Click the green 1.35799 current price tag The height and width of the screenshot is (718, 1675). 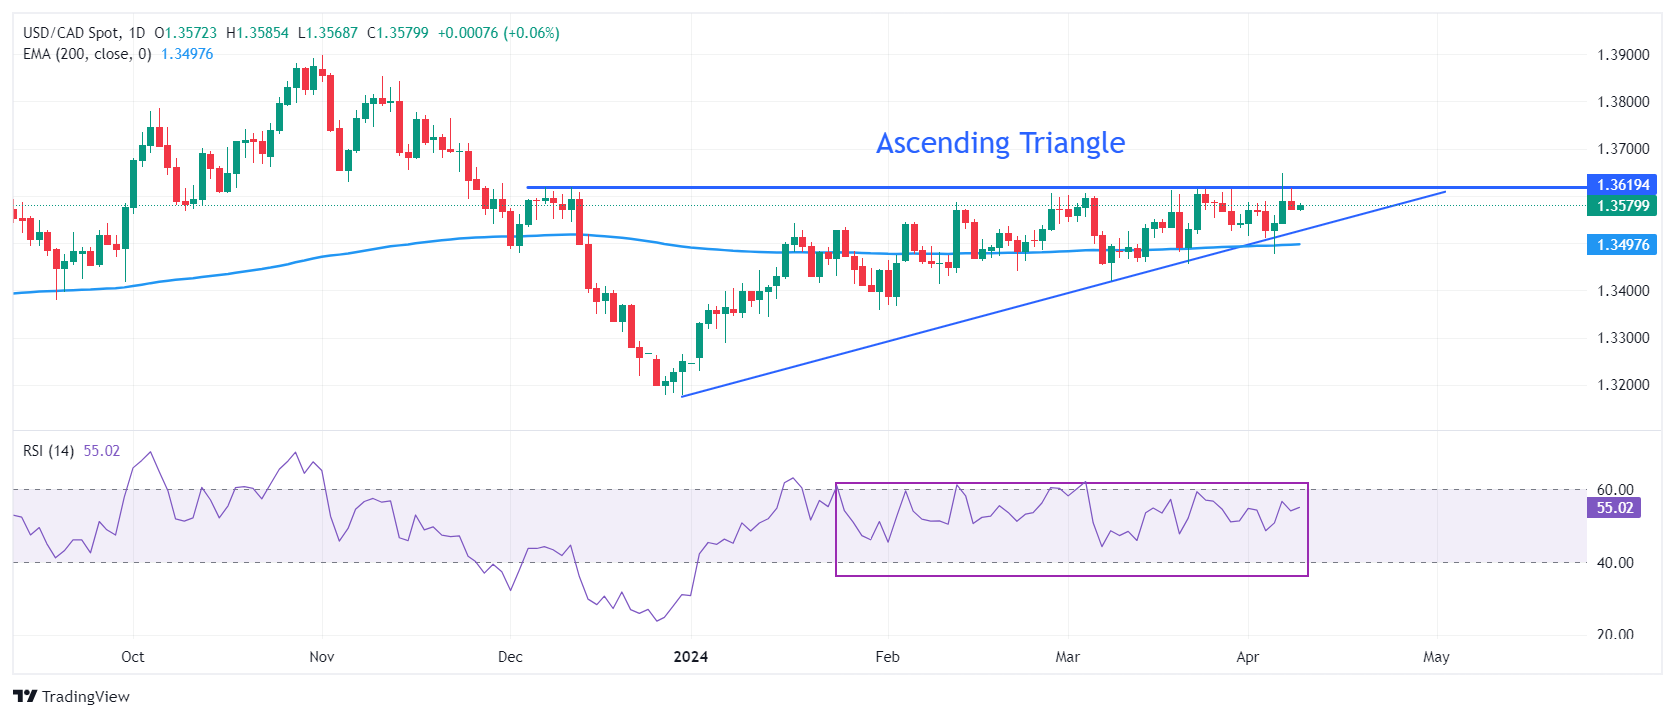coord(1622,206)
